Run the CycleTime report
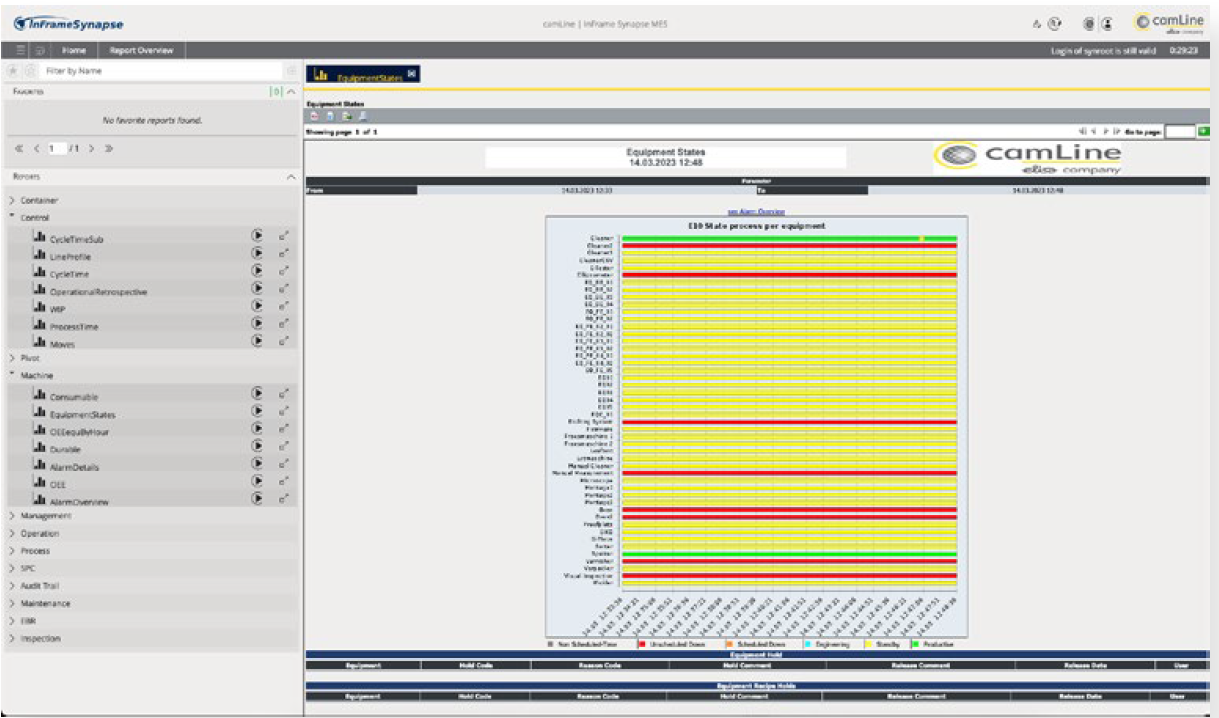 (258, 270)
